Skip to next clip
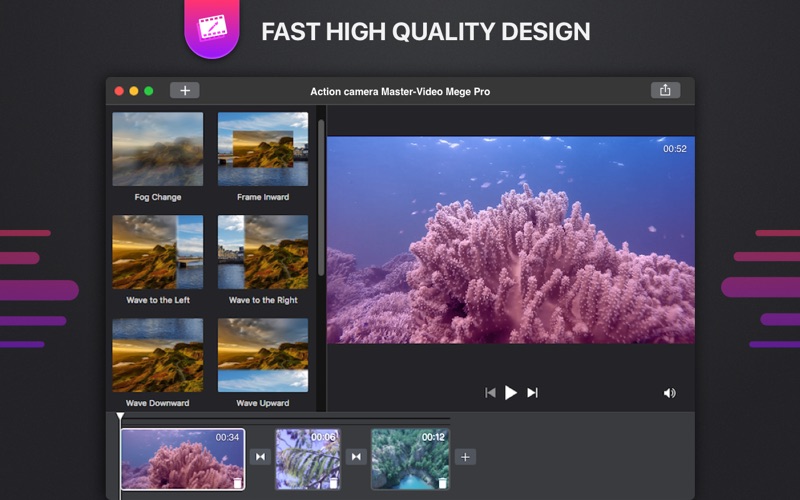Screen dimensions: 800x500 [532, 392]
